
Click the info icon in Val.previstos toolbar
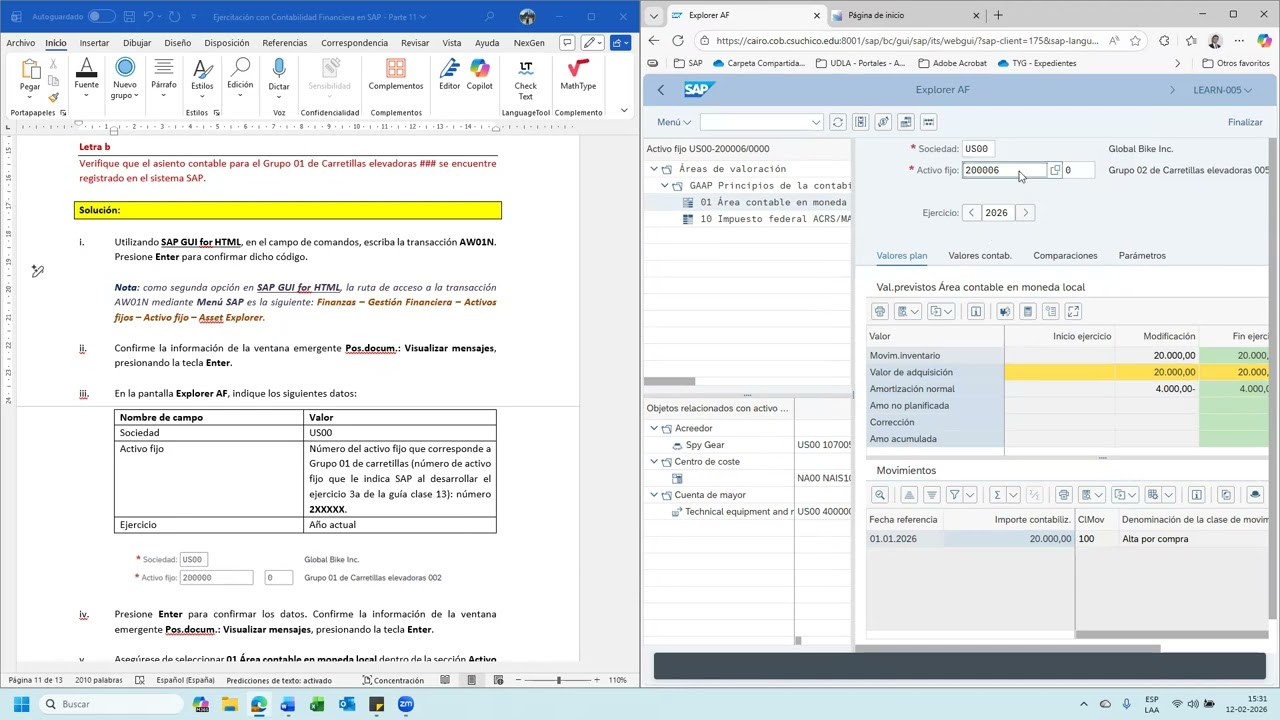[x=977, y=312]
